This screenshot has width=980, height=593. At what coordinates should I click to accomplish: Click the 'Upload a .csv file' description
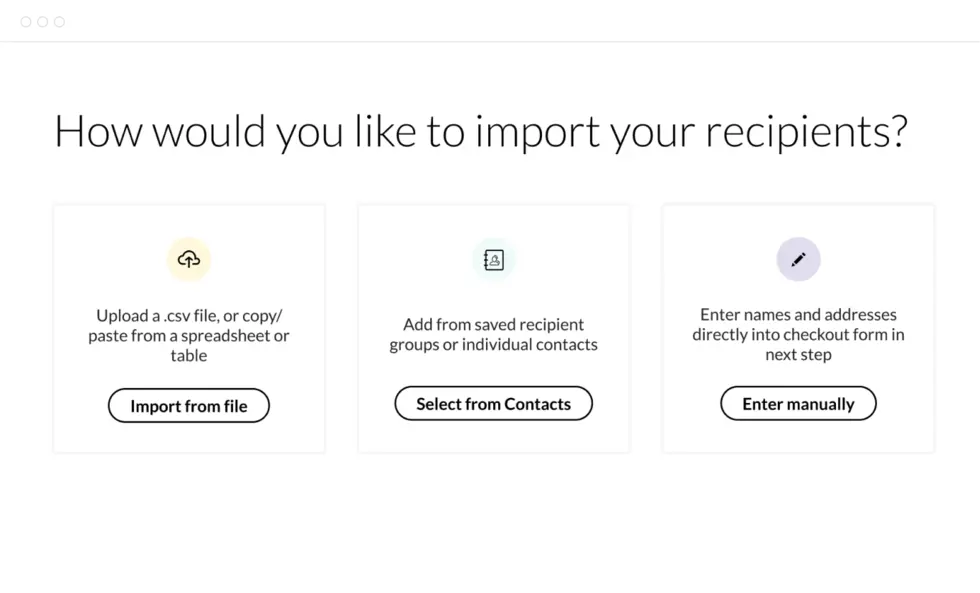pyautogui.click(x=189, y=335)
